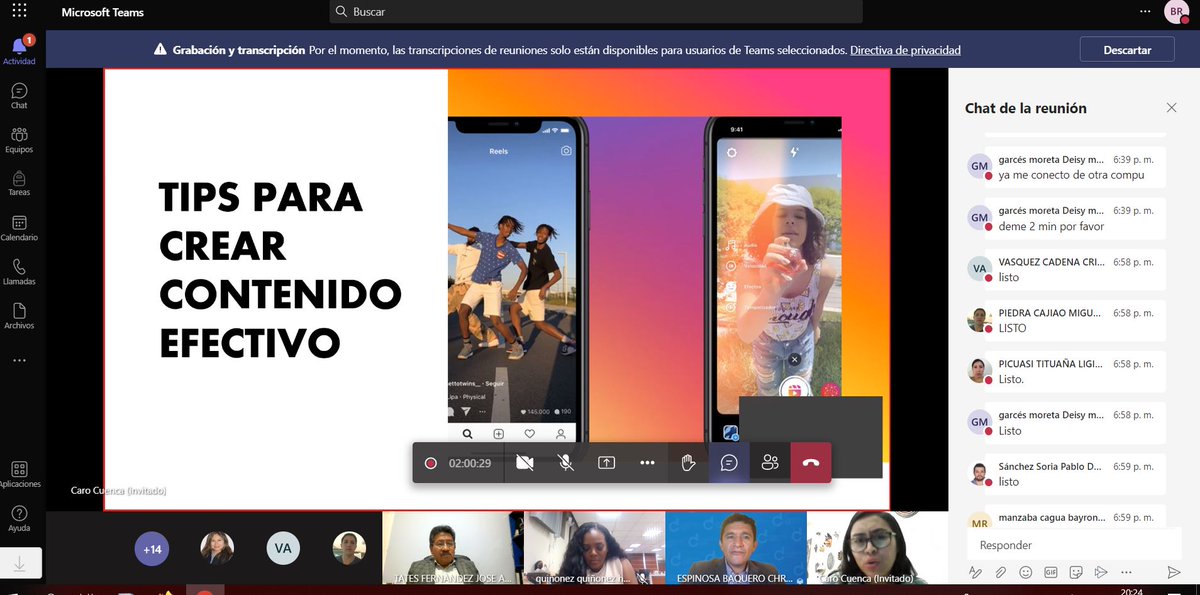Send the chat message
Screen dimensions: 1200x595
tap(1174, 572)
